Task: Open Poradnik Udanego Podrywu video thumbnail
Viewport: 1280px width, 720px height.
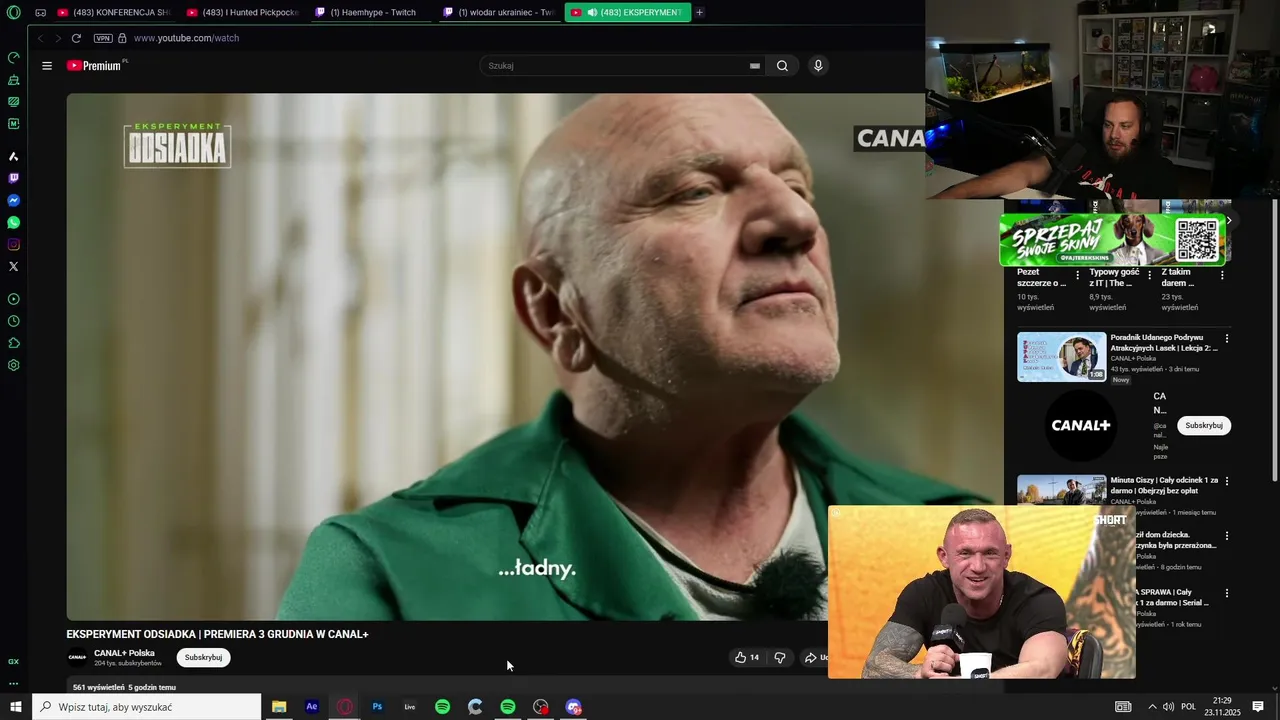Action: tap(1062, 357)
